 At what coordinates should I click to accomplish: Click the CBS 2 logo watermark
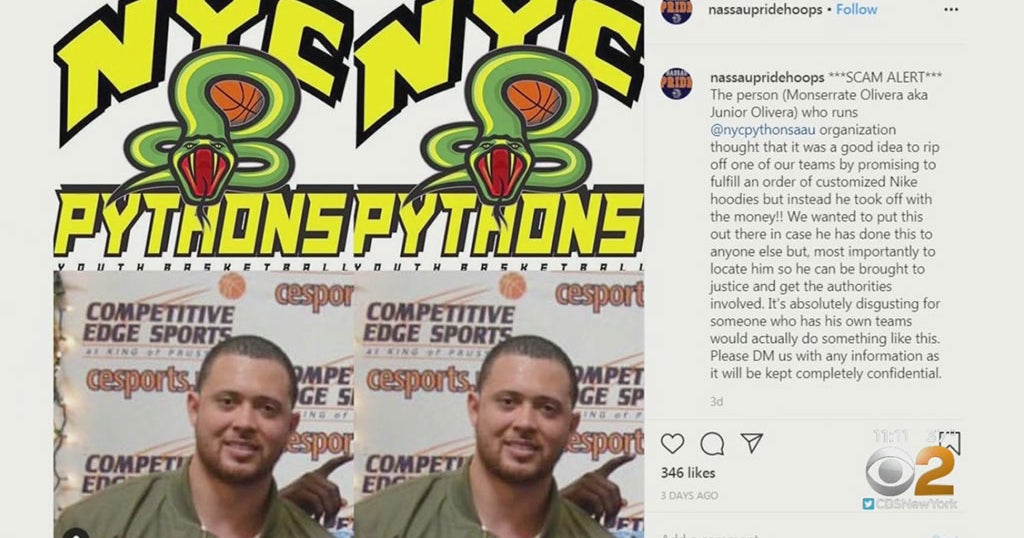[910, 471]
